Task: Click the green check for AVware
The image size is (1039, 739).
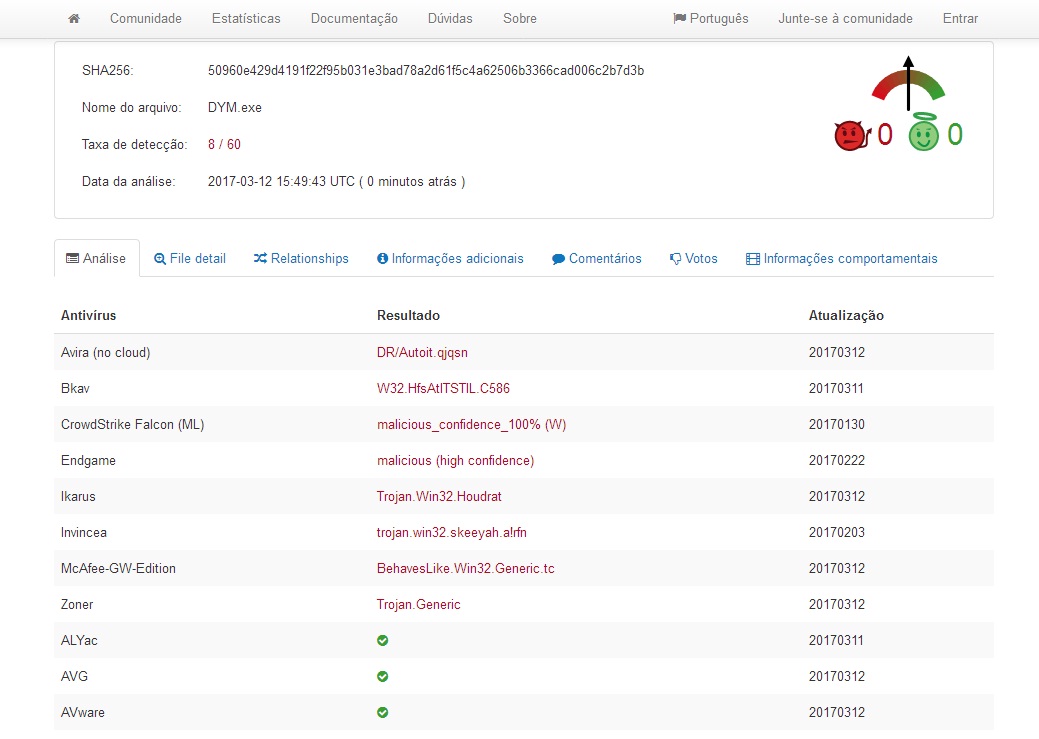Action: pyautogui.click(x=382, y=712)
